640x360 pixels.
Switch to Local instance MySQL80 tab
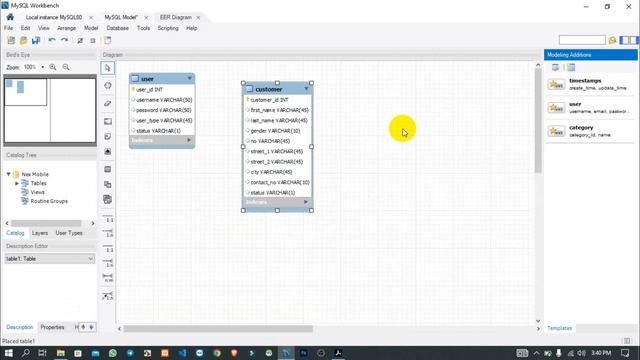(x=54, y=17)
